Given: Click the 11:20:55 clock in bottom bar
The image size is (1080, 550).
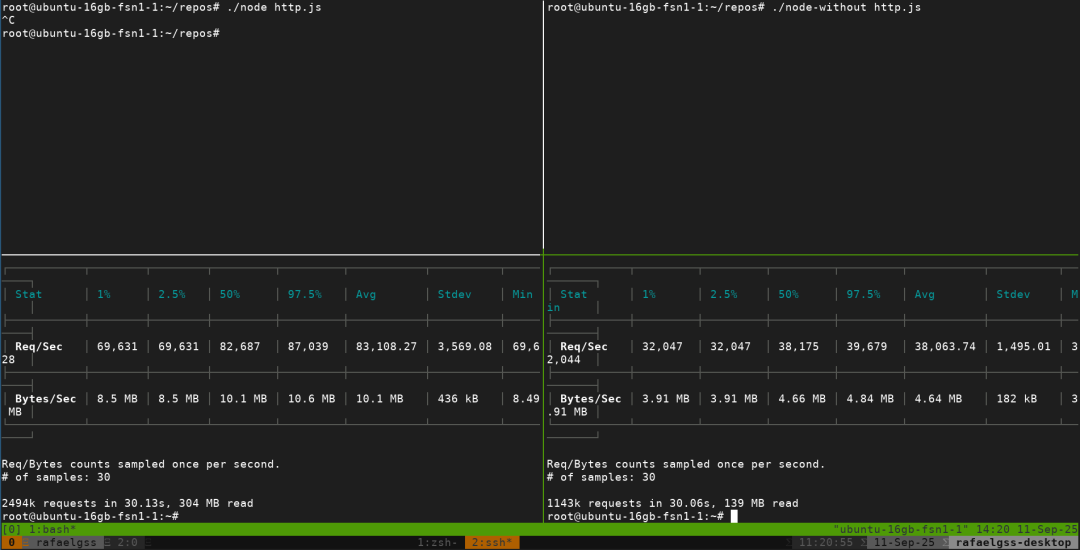Looking at the screenshot, I should point(825,542).
